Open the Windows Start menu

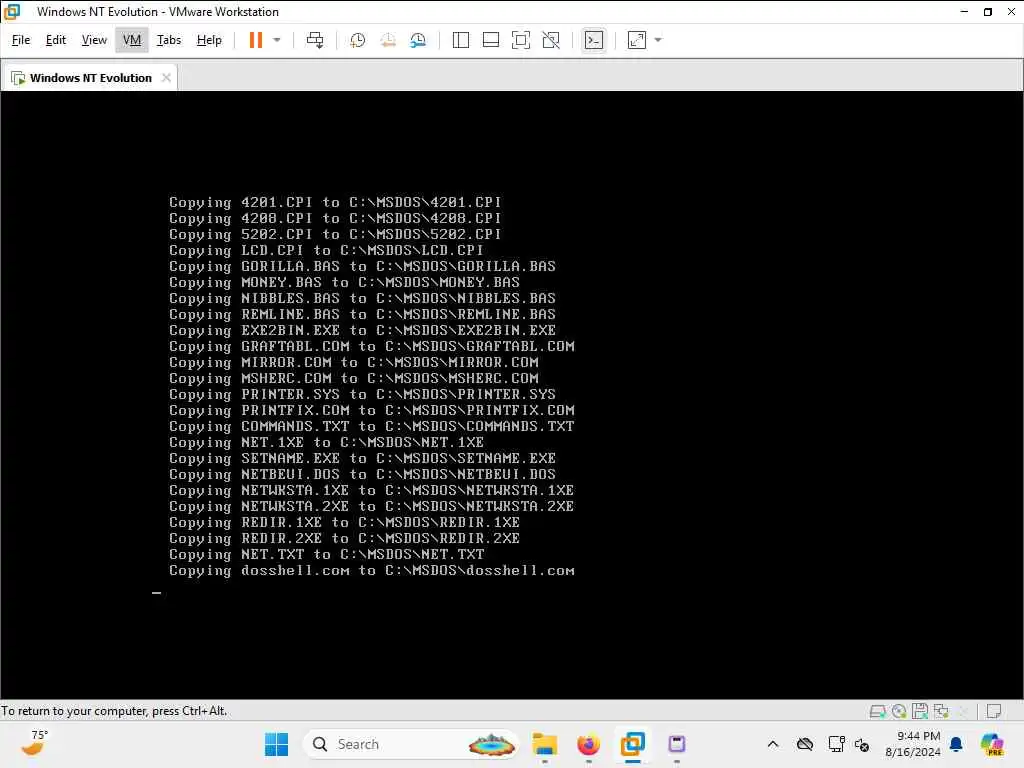pos(276,744)
